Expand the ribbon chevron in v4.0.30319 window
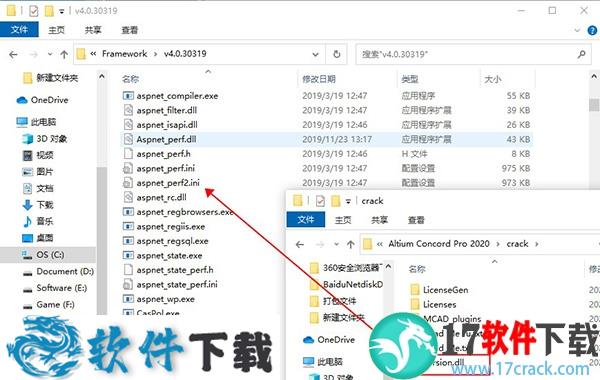Viewport: 600px width, 380px height. (x=577, y=30)
